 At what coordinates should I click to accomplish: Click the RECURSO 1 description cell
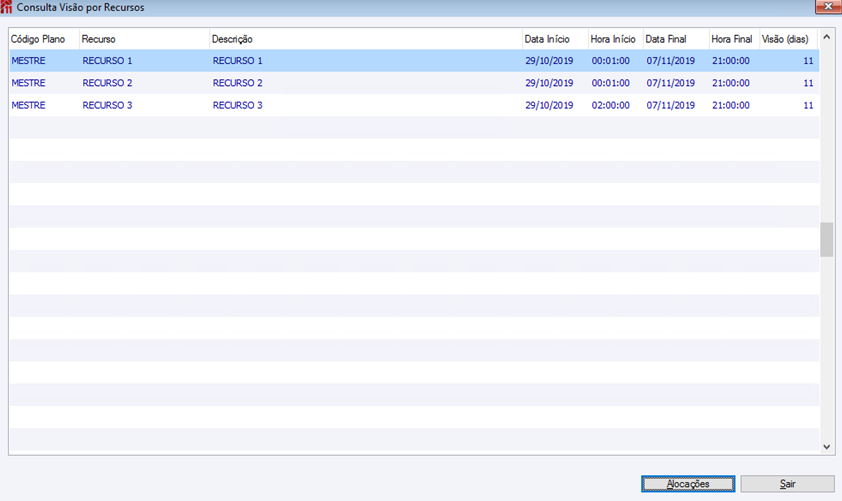click(x=238, y=61)
